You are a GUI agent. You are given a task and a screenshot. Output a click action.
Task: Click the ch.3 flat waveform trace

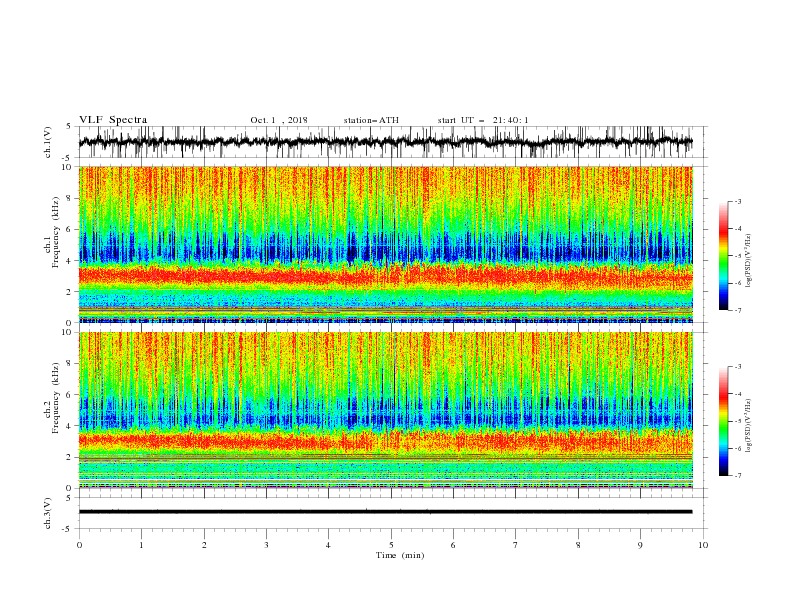click(385, 512)
